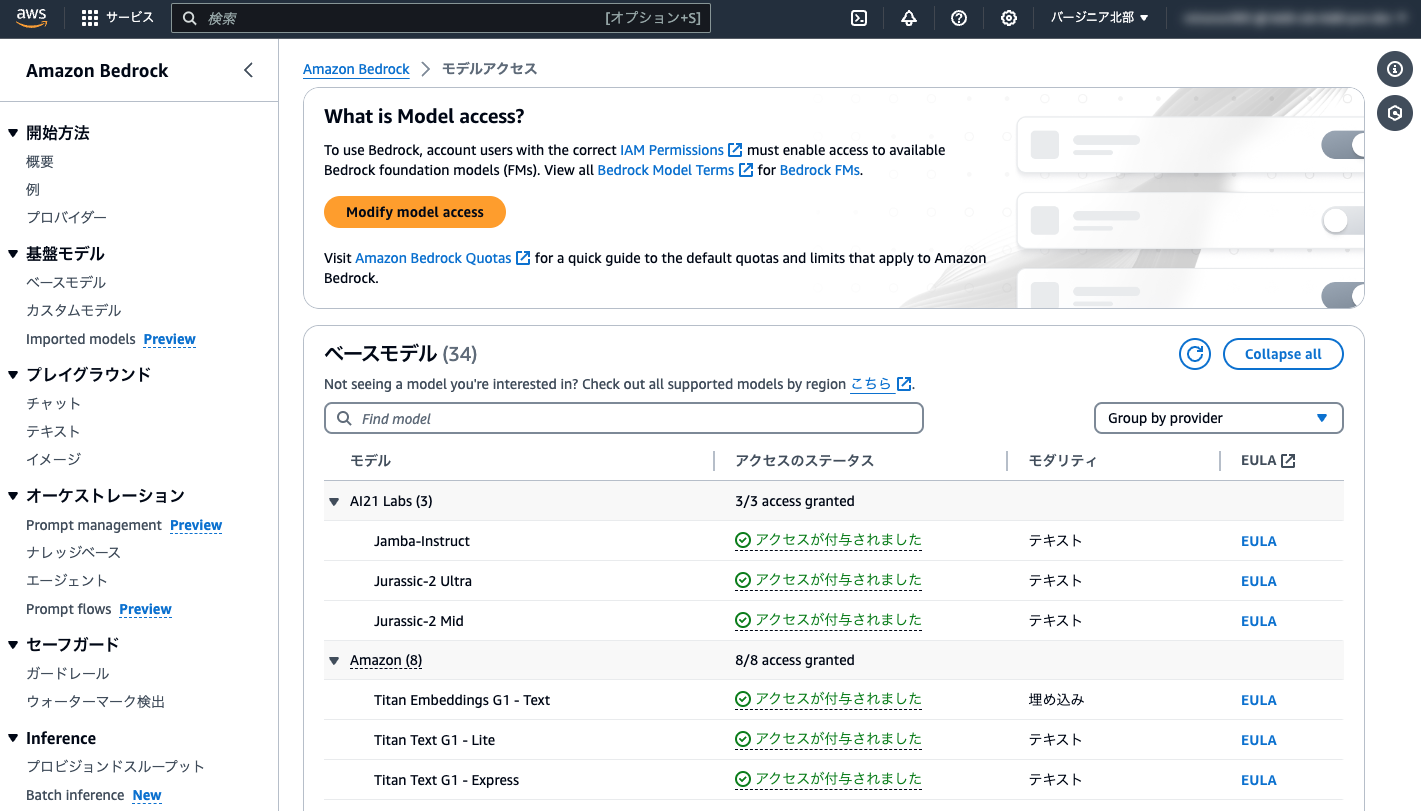The width and height of the screenshot is (1421, 811).
Task: Open the Amazon Bedrock Quotas link
Action: 442,258
